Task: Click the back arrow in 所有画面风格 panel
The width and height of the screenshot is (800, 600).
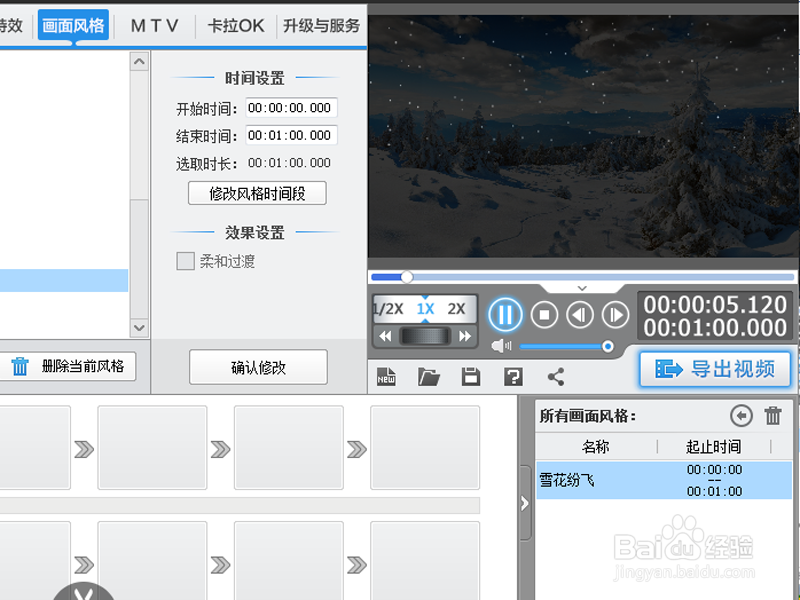Action: point(741,416)
